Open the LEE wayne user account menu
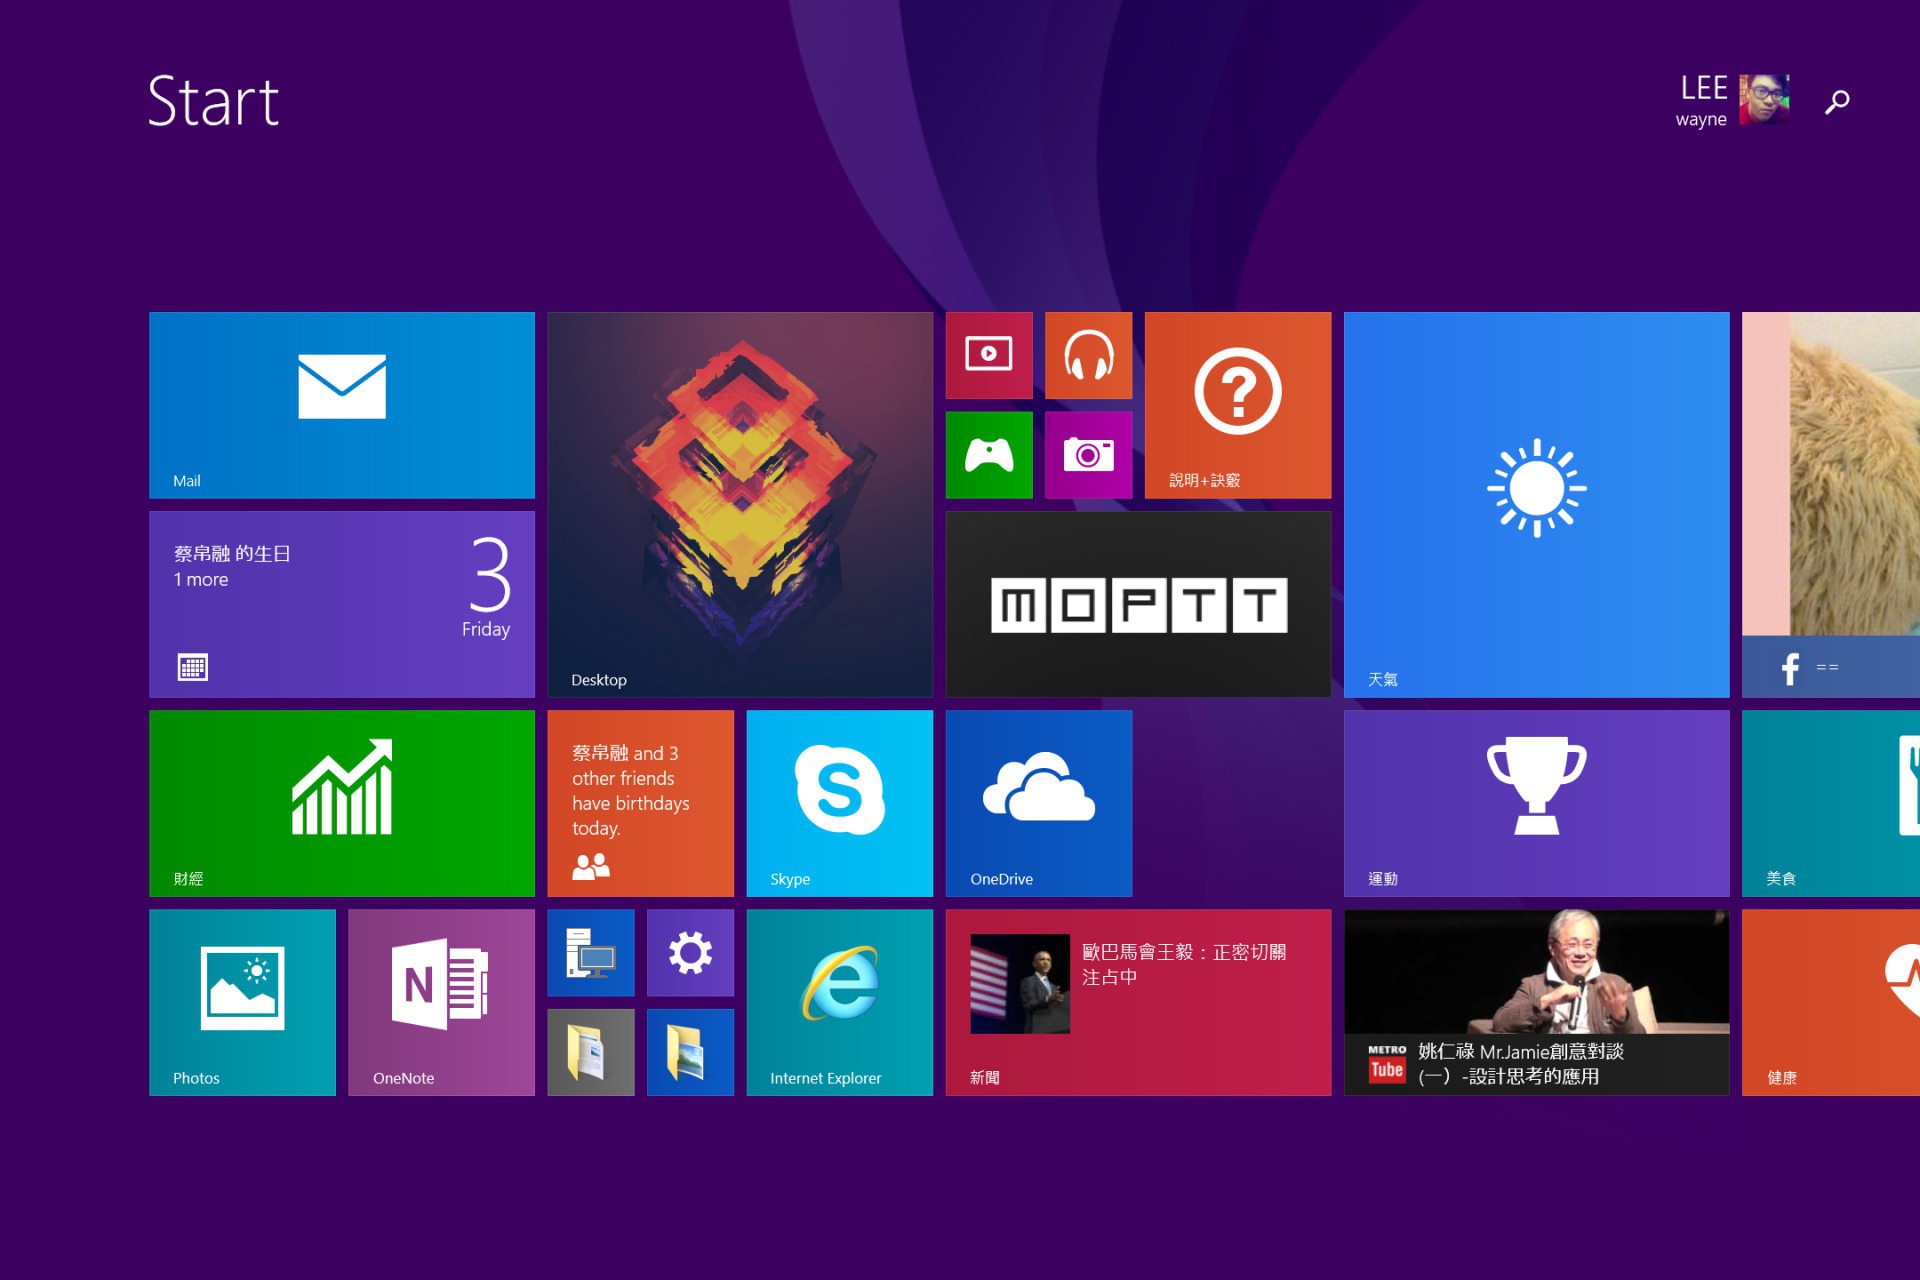The height and width of the screenshot is (1280, 1920). click(1732, 100)
